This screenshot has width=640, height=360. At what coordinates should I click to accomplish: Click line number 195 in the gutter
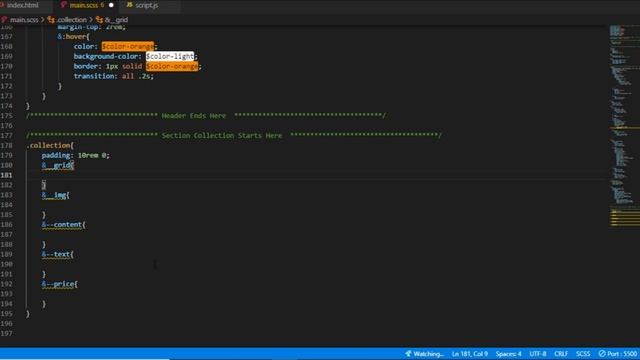coord(7,314)
